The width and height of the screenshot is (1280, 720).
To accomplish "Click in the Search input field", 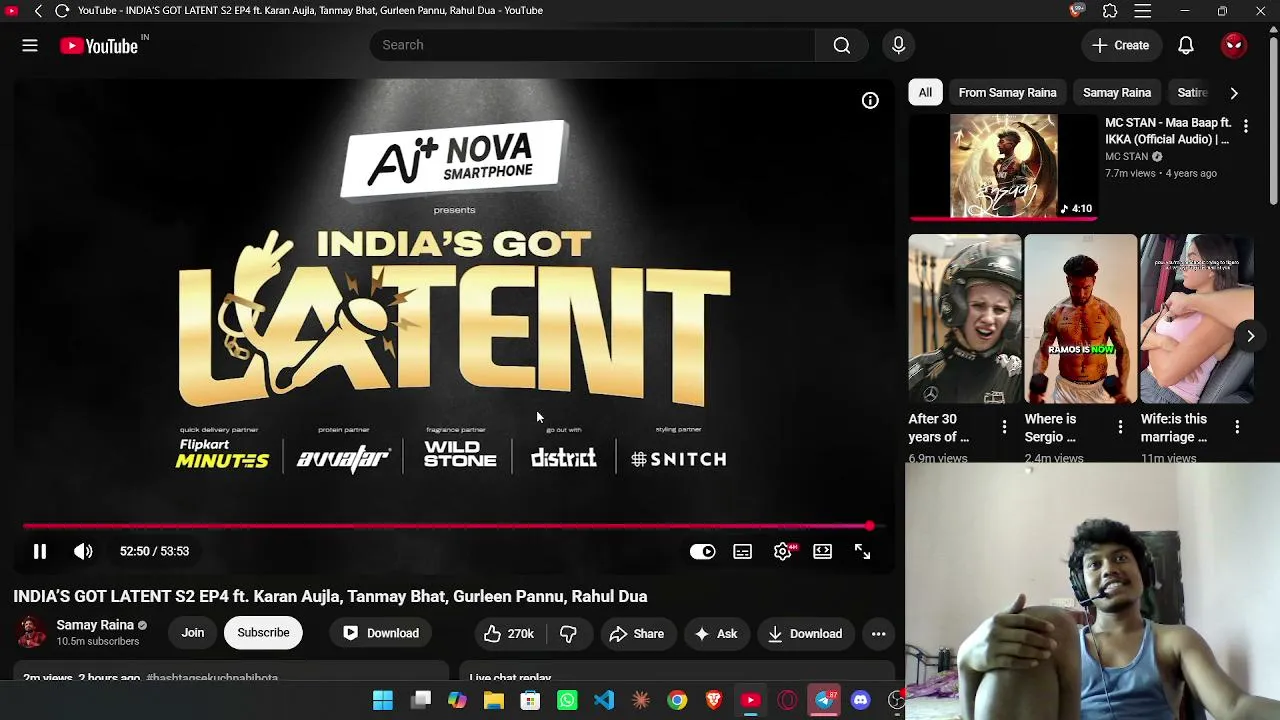I will 593,45.
